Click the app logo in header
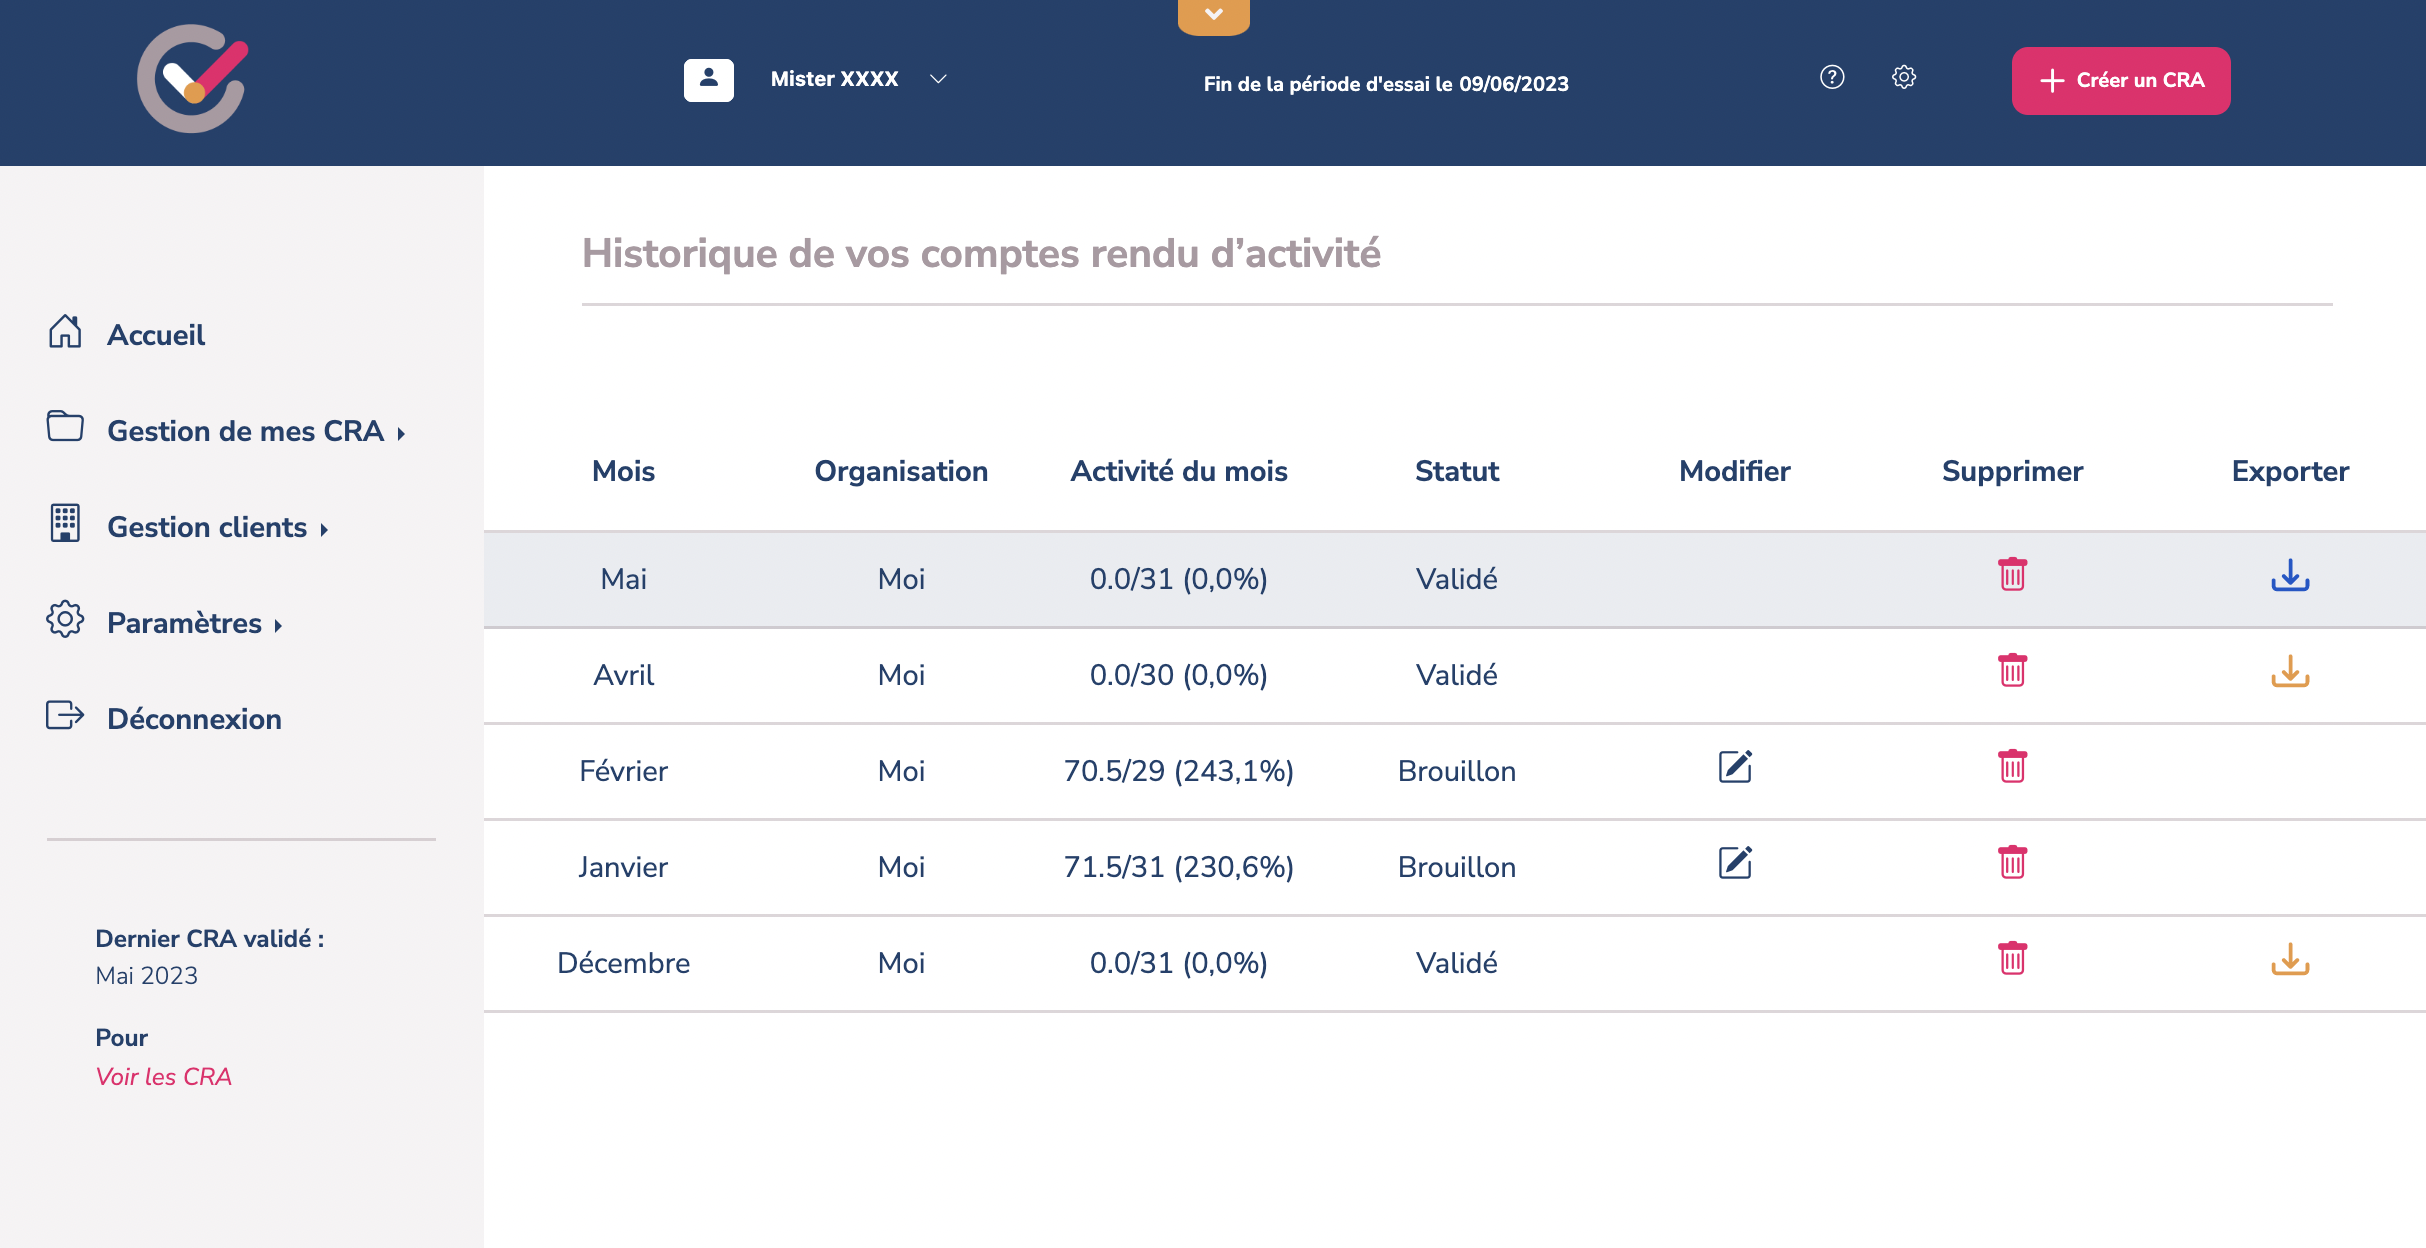 (x=192, y=79)
